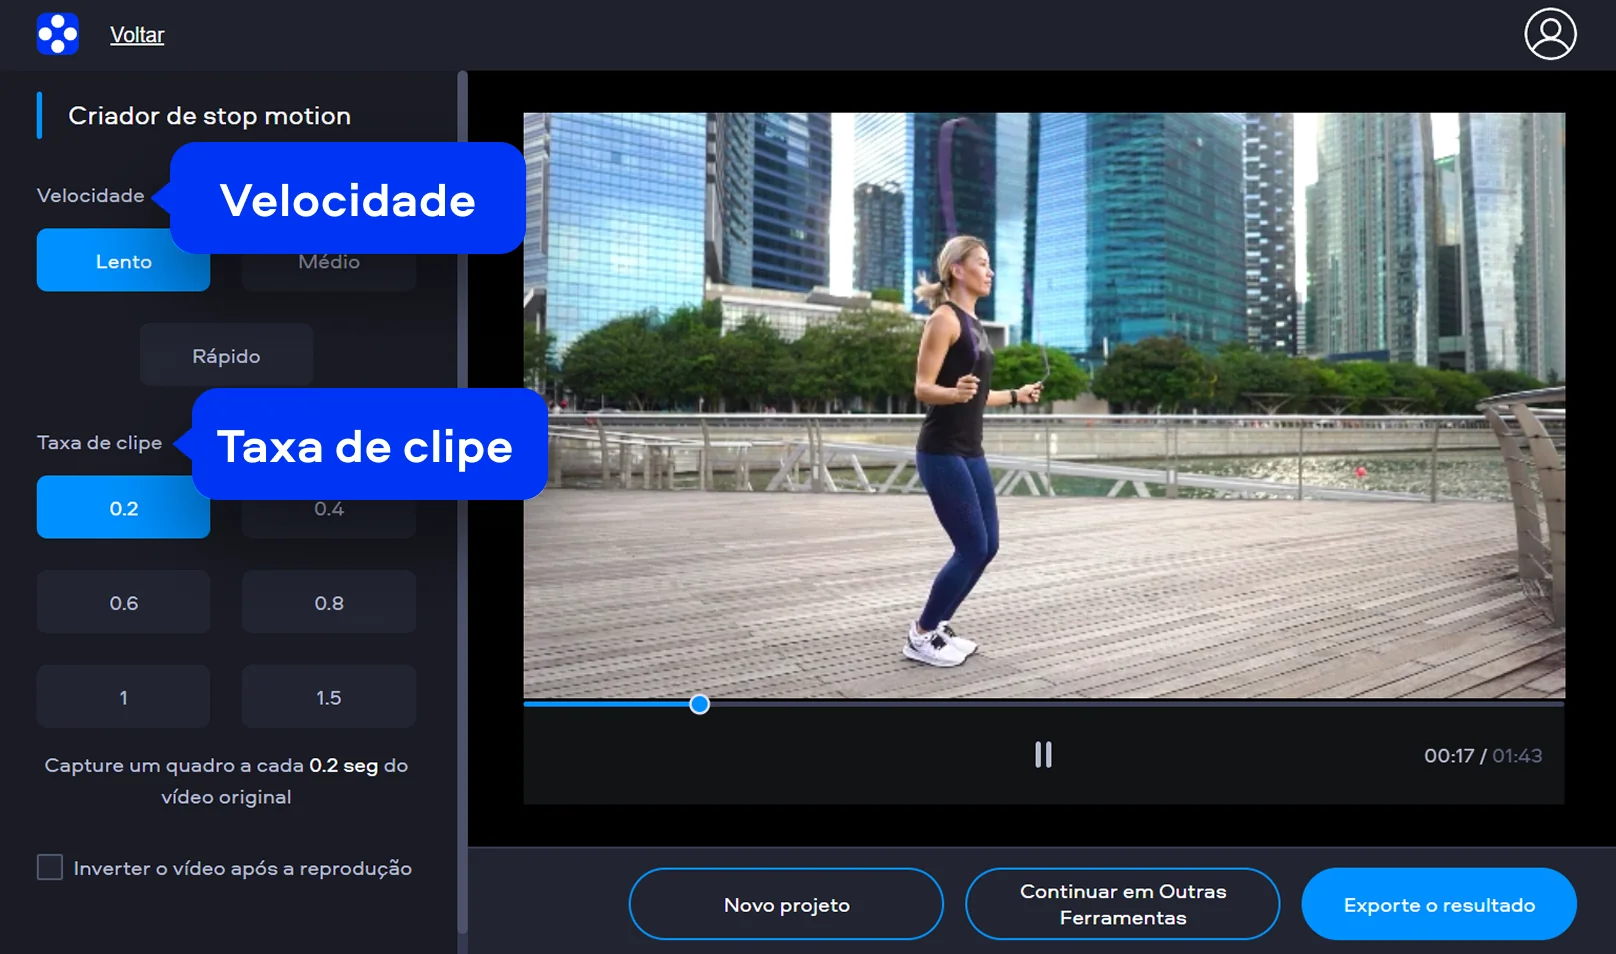Click the 01:43 total duration text
Image resolution: width=1616 pixels, height=954 pixels.
click(1517, 756)
